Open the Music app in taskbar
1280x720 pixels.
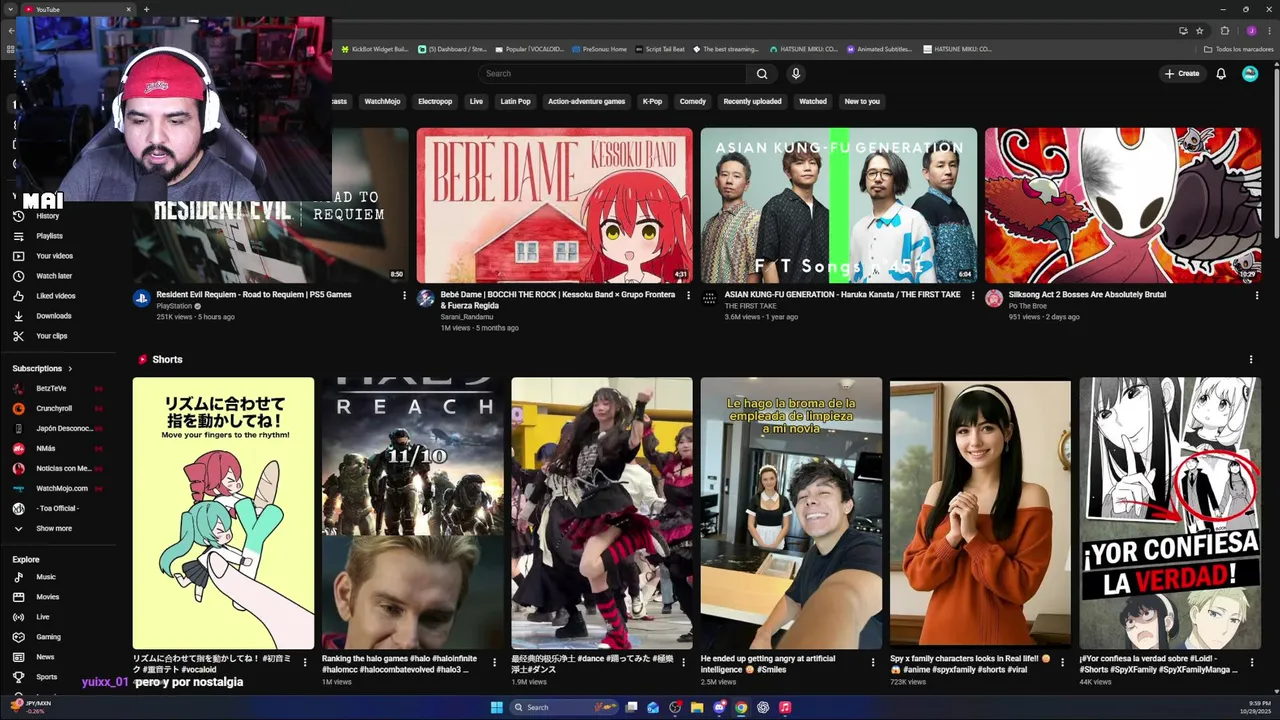point(785,707)
